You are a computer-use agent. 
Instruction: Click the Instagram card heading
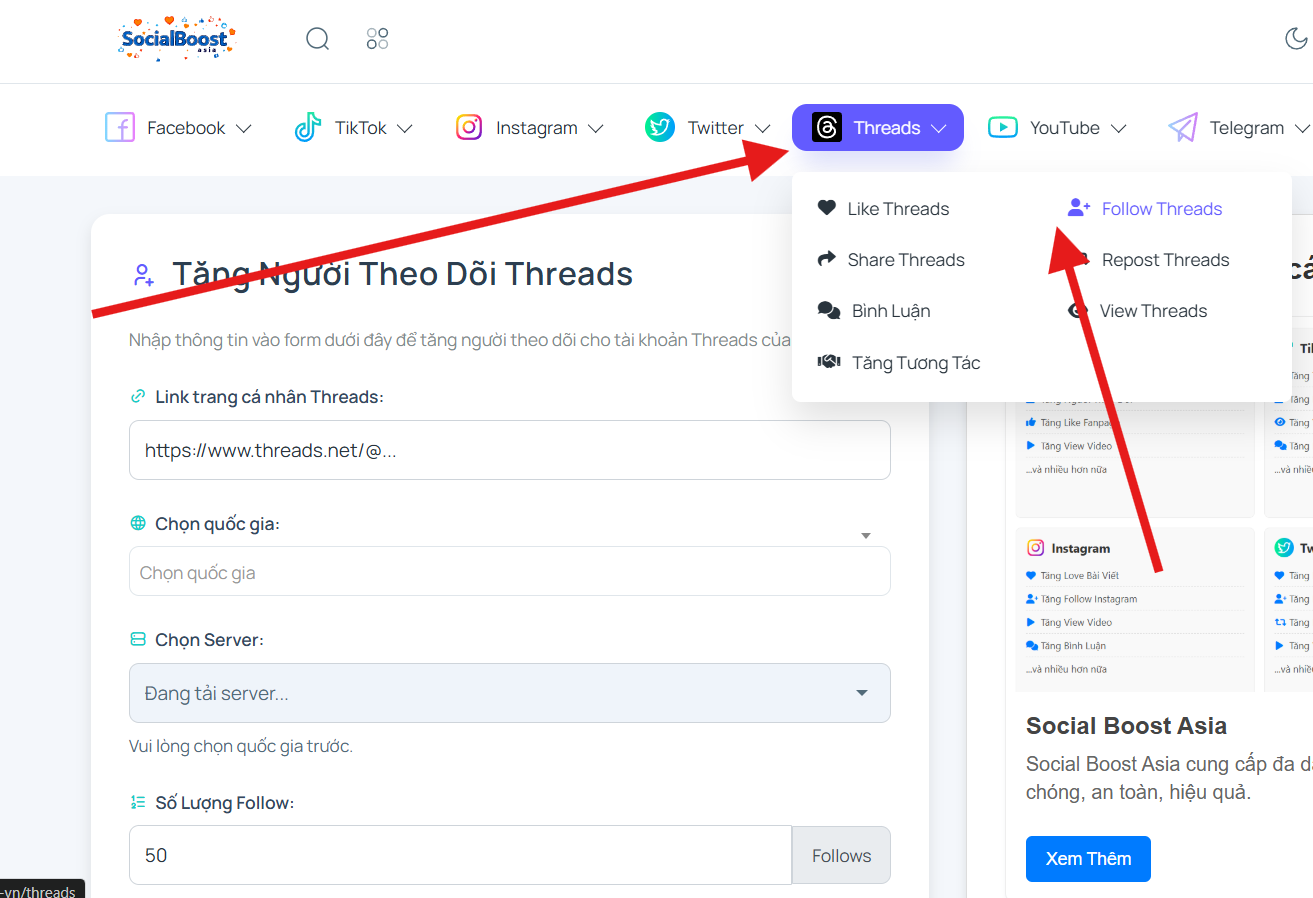pos(1080,548)
